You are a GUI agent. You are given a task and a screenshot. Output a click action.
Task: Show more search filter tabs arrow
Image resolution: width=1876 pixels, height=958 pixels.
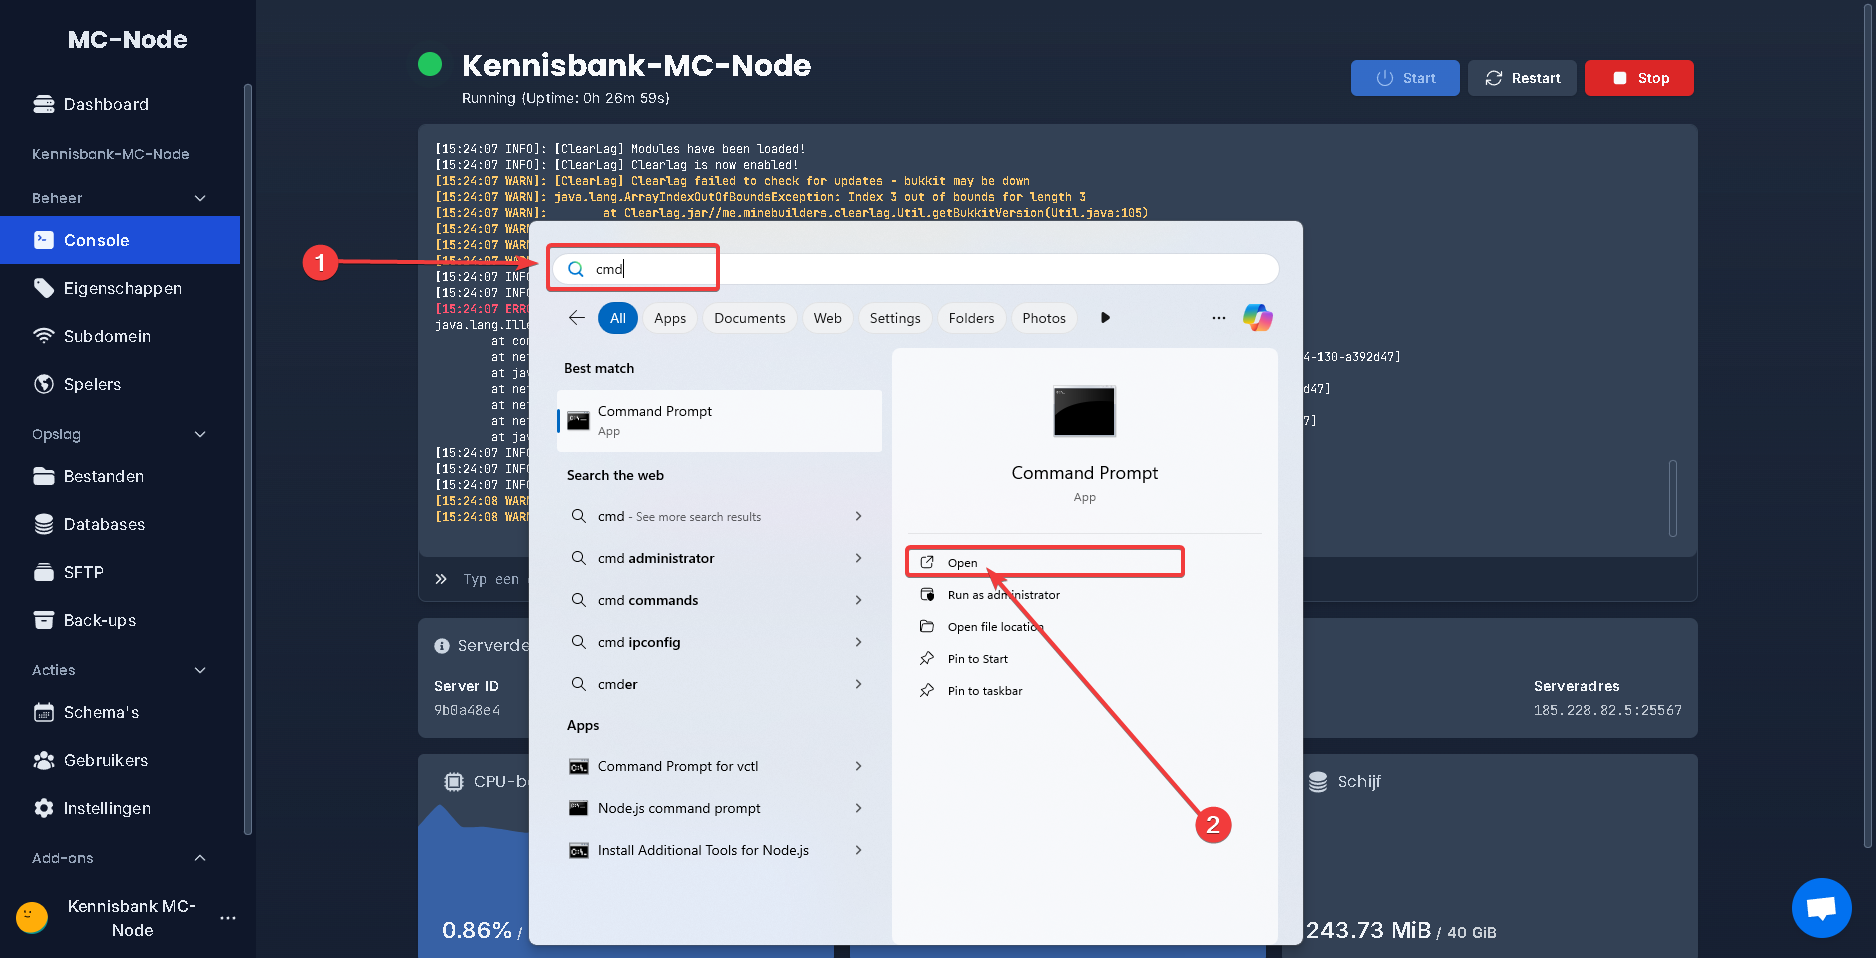1105,318
